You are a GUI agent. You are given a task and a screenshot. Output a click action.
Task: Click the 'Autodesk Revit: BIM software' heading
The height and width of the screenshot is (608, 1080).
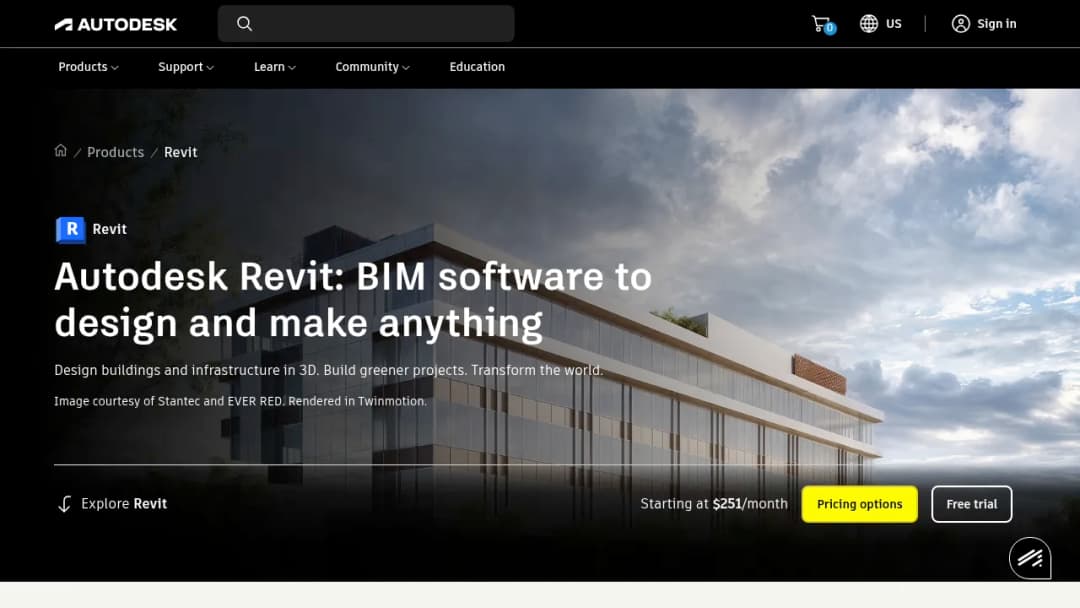click(353, 300)
